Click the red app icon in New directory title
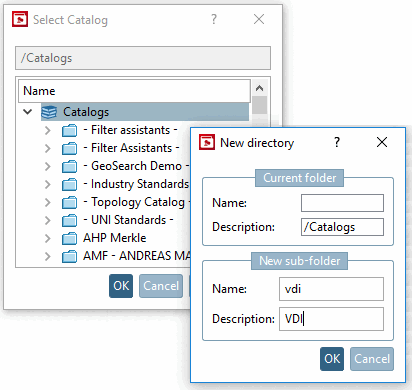The image size is (412, 390). [207, 142]
